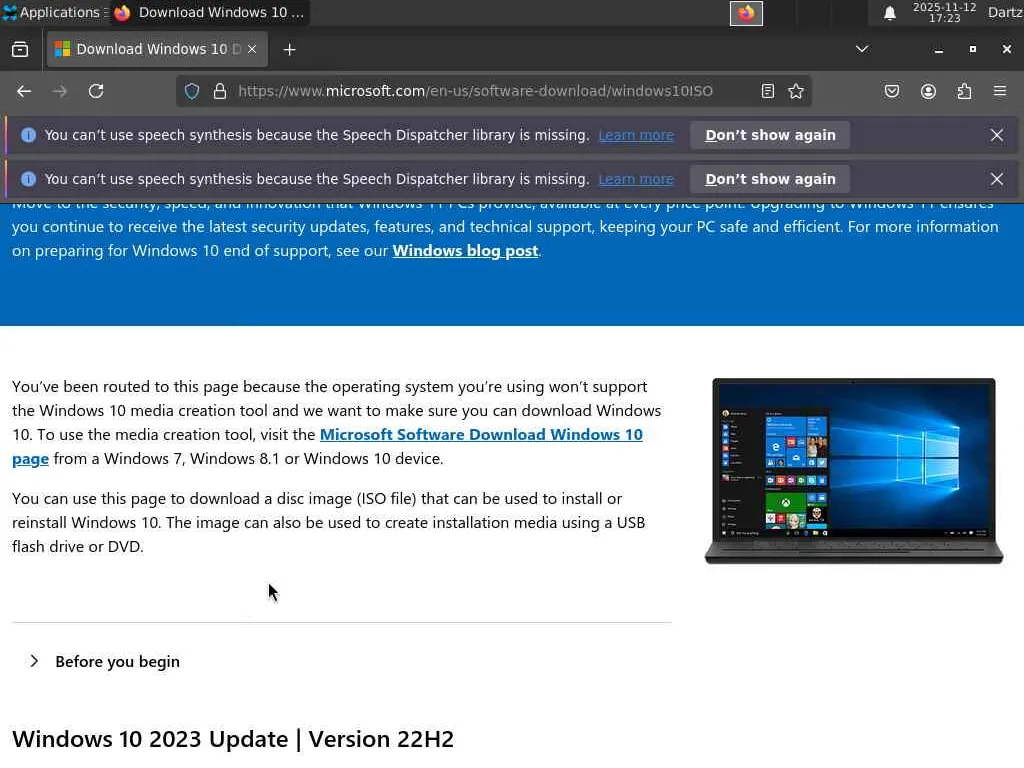
Task: Dismiss the second speech synthesis notification
Action: pyautogui.click(x=997, y=179)
